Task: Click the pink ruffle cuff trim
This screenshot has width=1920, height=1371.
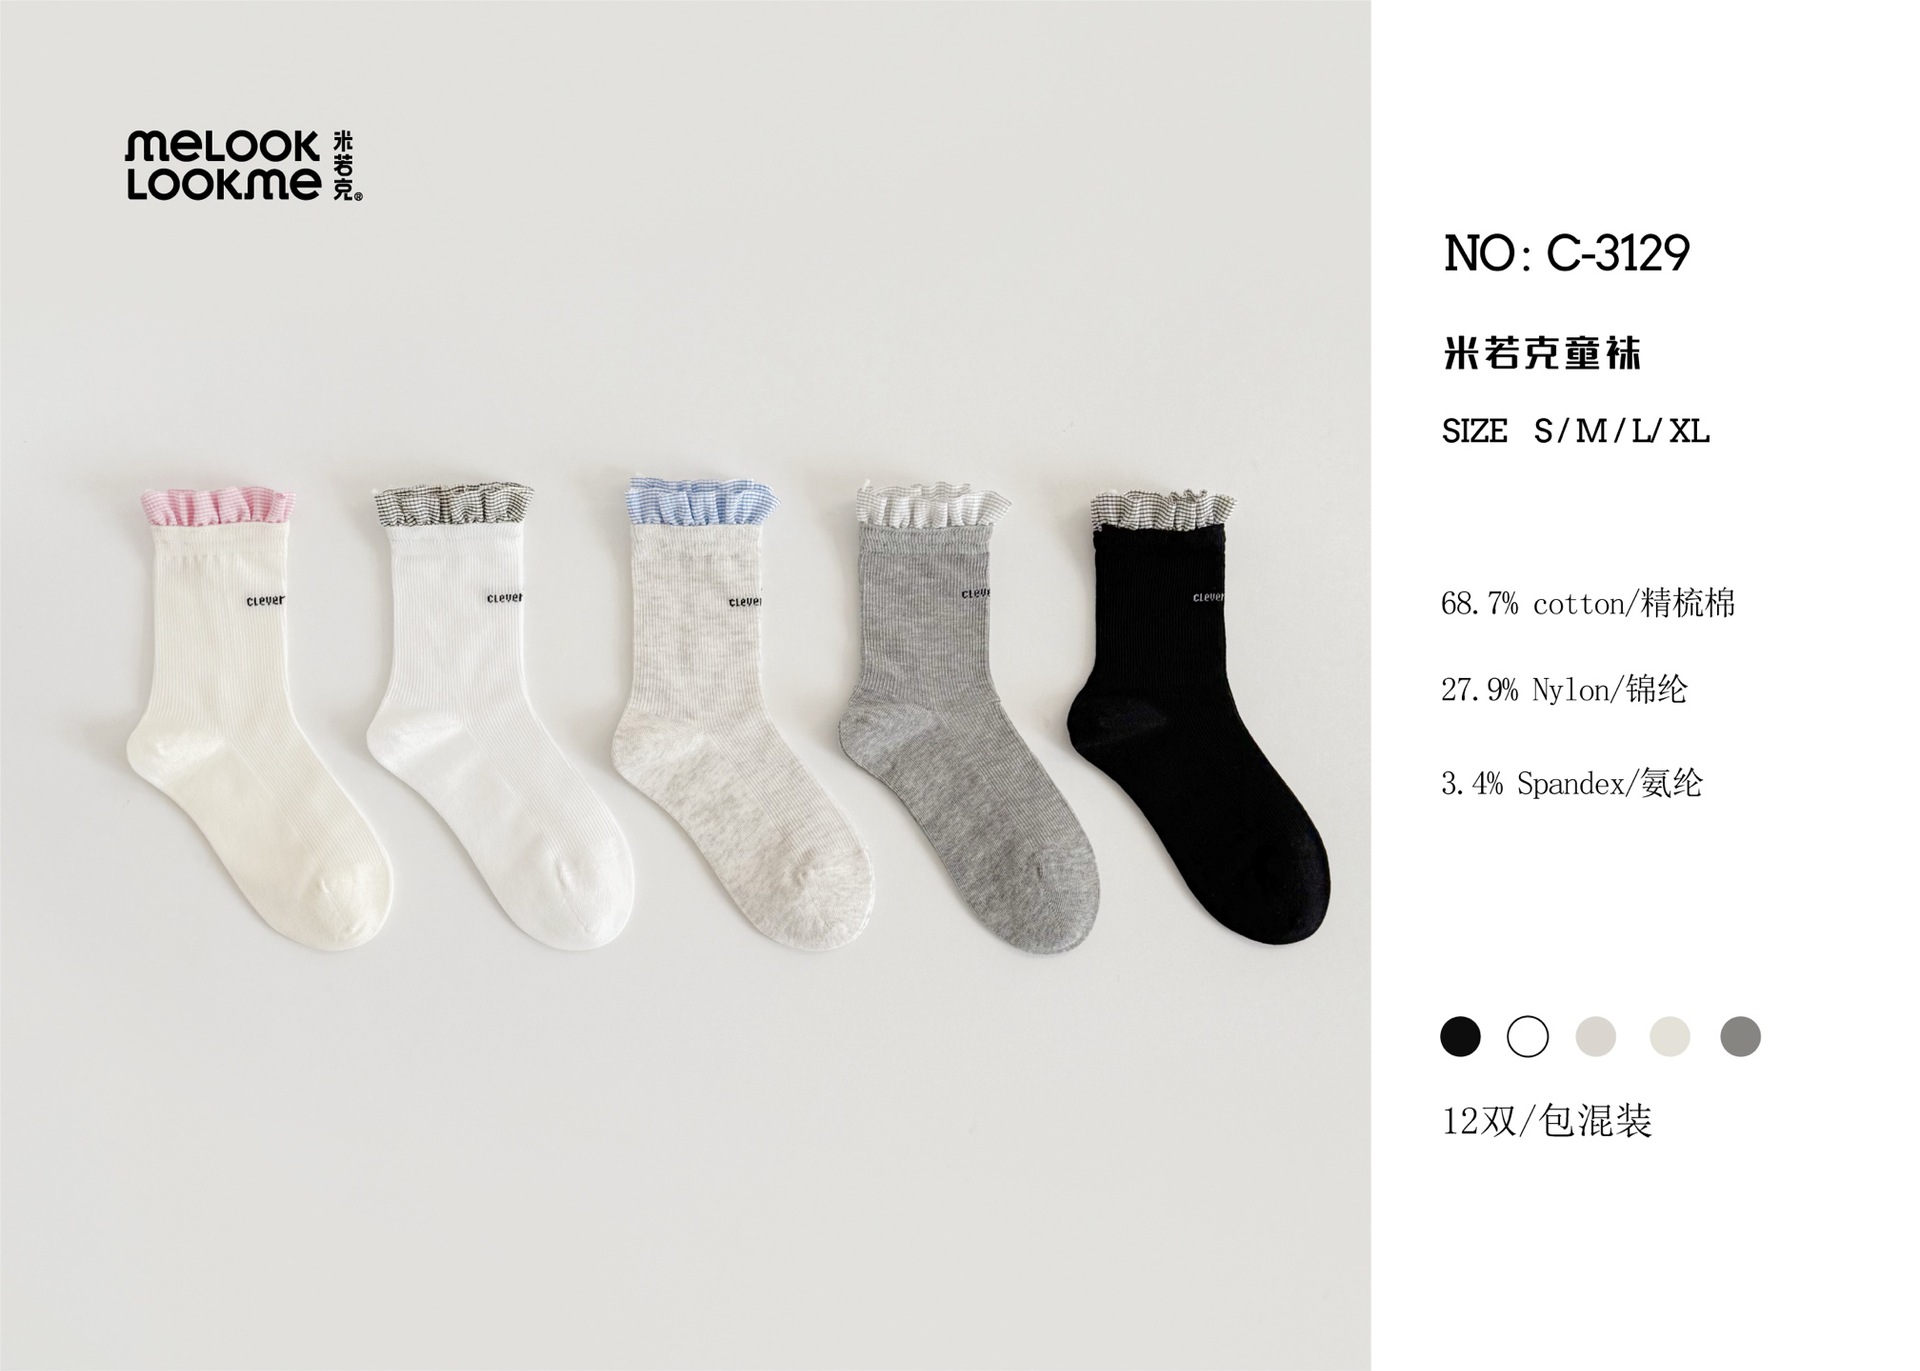Action: [217, 507]
